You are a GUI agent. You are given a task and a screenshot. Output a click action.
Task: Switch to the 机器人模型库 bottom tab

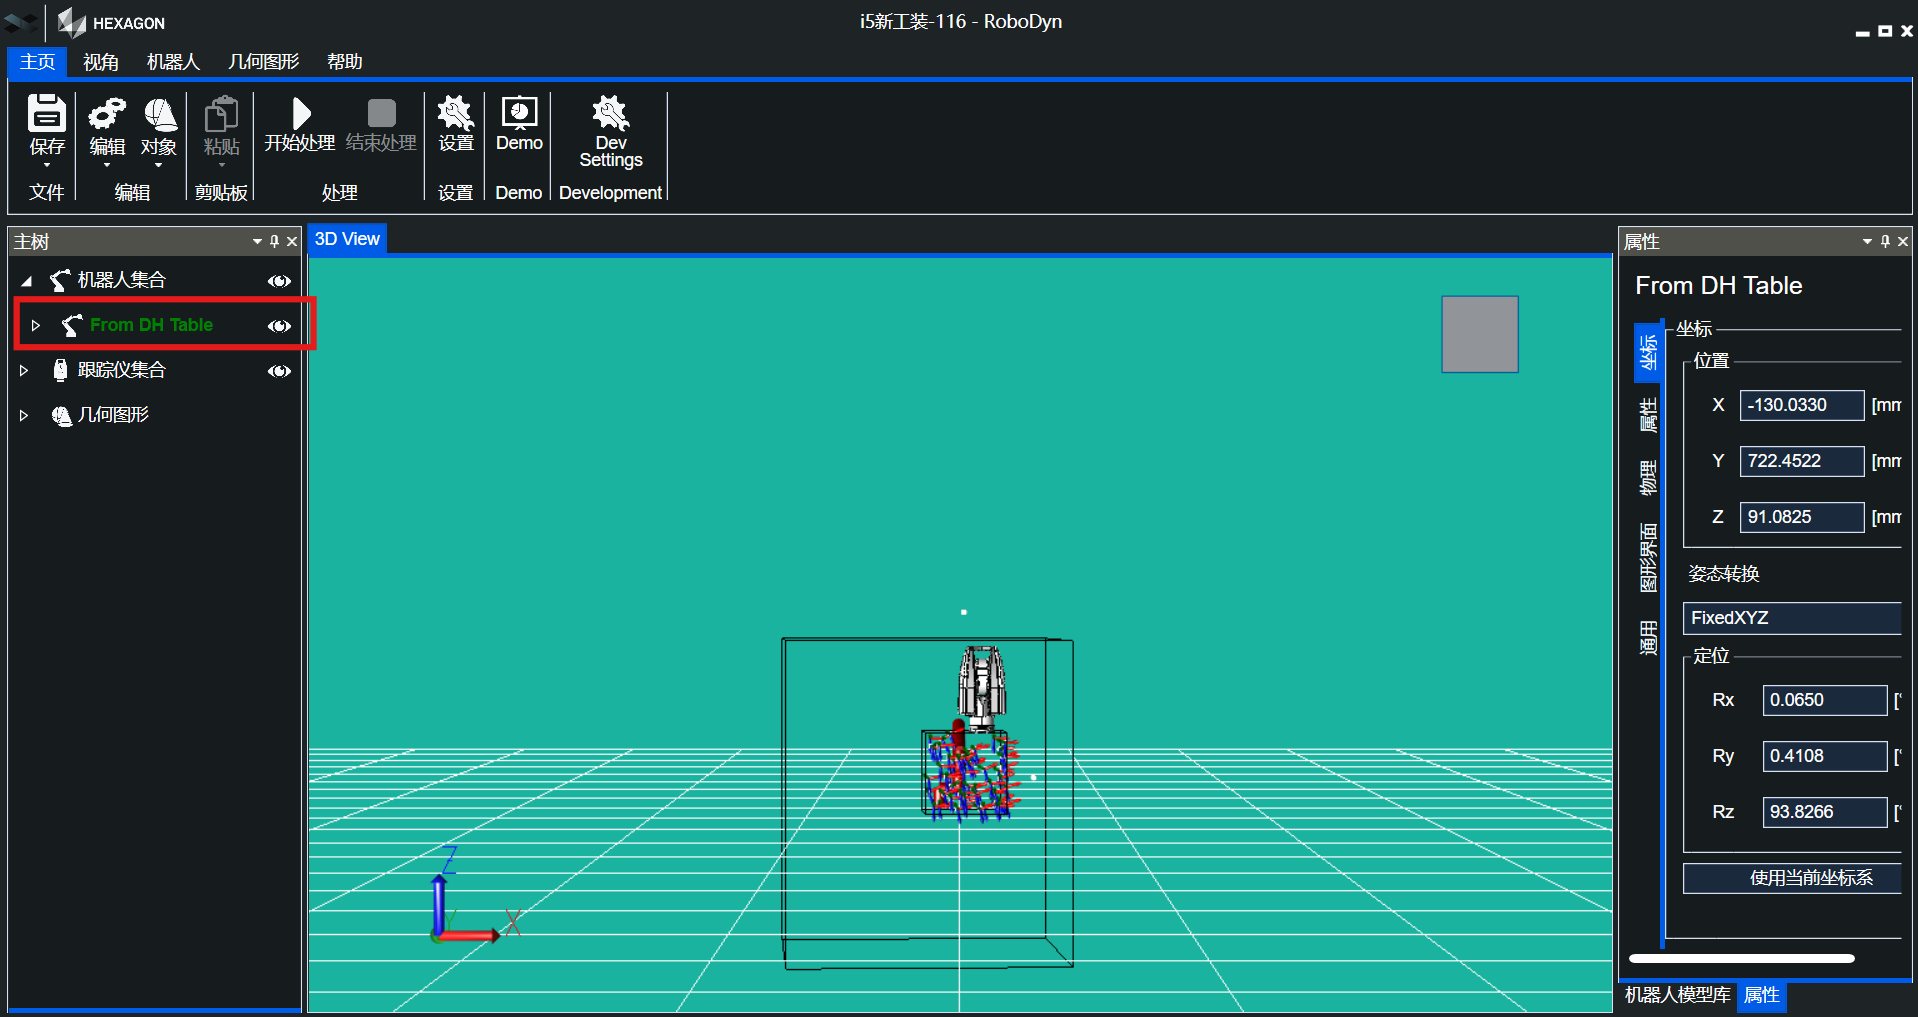(x=1677, y=995)
